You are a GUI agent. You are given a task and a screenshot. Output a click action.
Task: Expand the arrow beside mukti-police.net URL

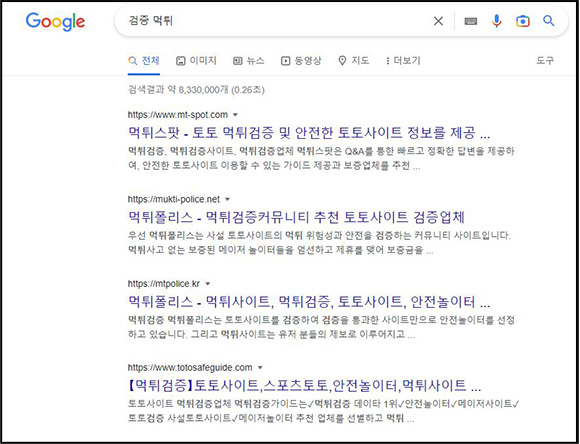coord(227,199)
